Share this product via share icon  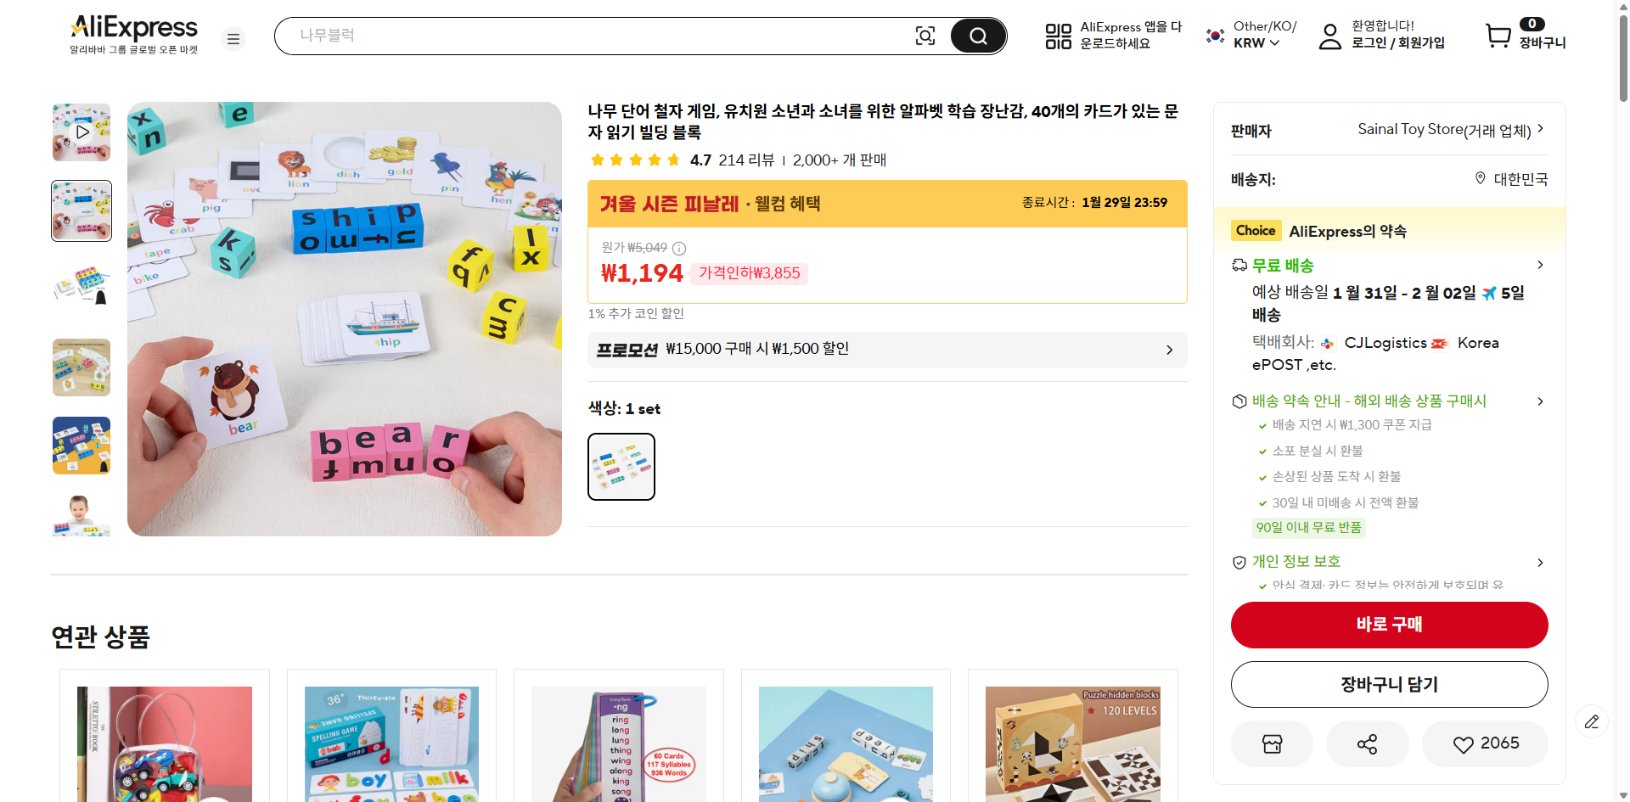[x=1367, y=744]
